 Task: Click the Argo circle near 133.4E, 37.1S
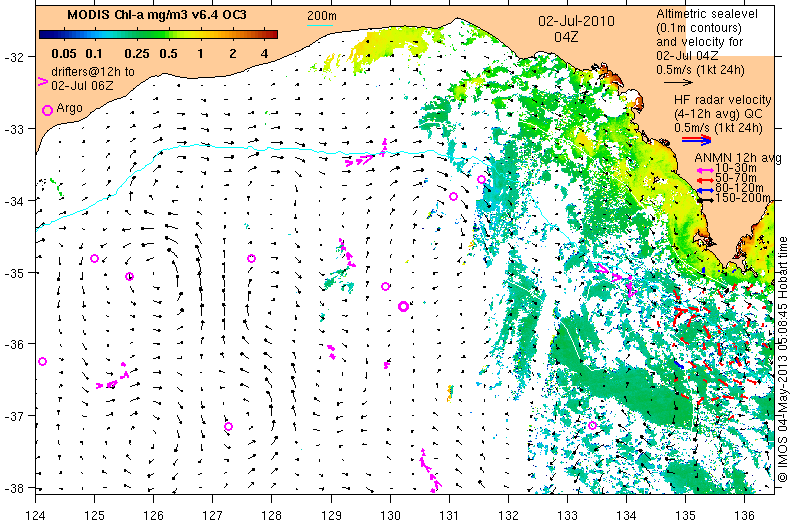[x=592, y=426]
